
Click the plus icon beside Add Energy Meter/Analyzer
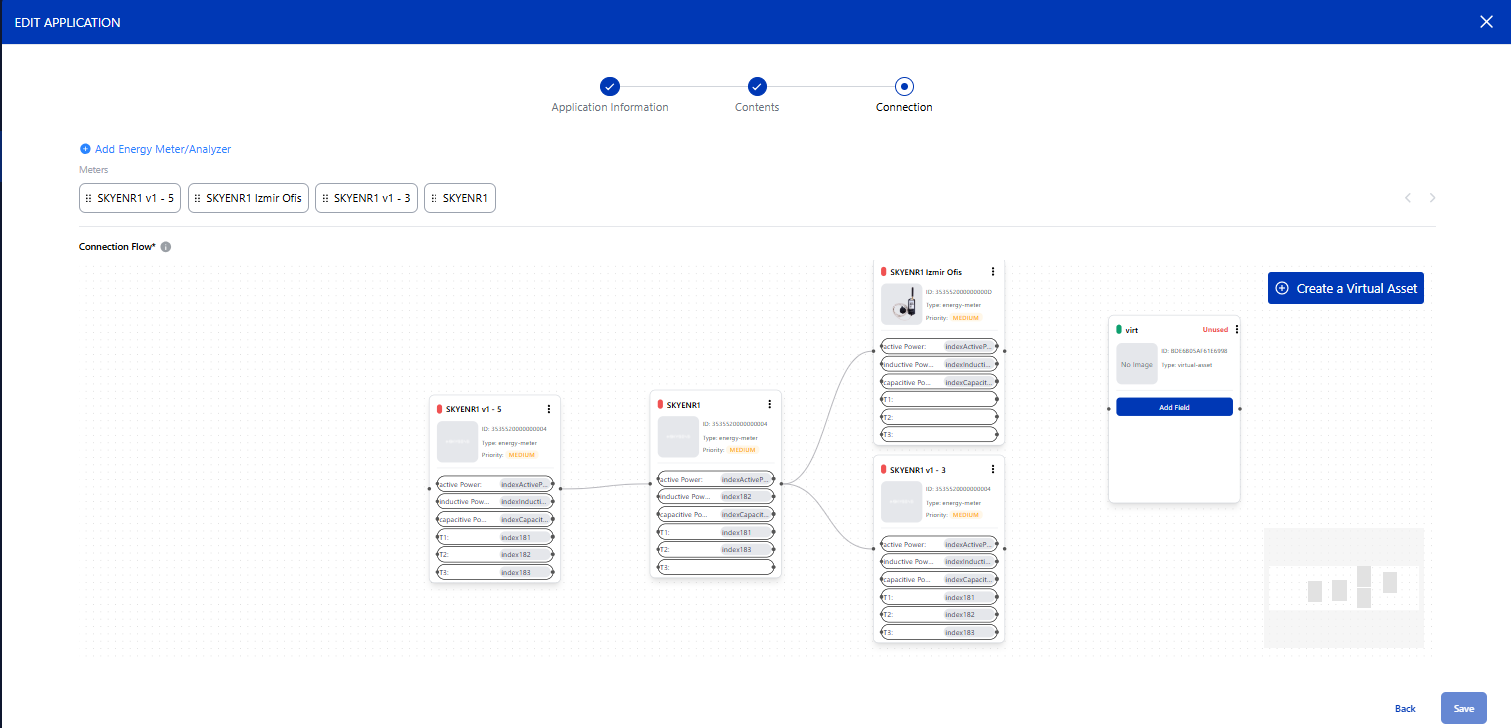pyautogui.click(x=85, y=149)
